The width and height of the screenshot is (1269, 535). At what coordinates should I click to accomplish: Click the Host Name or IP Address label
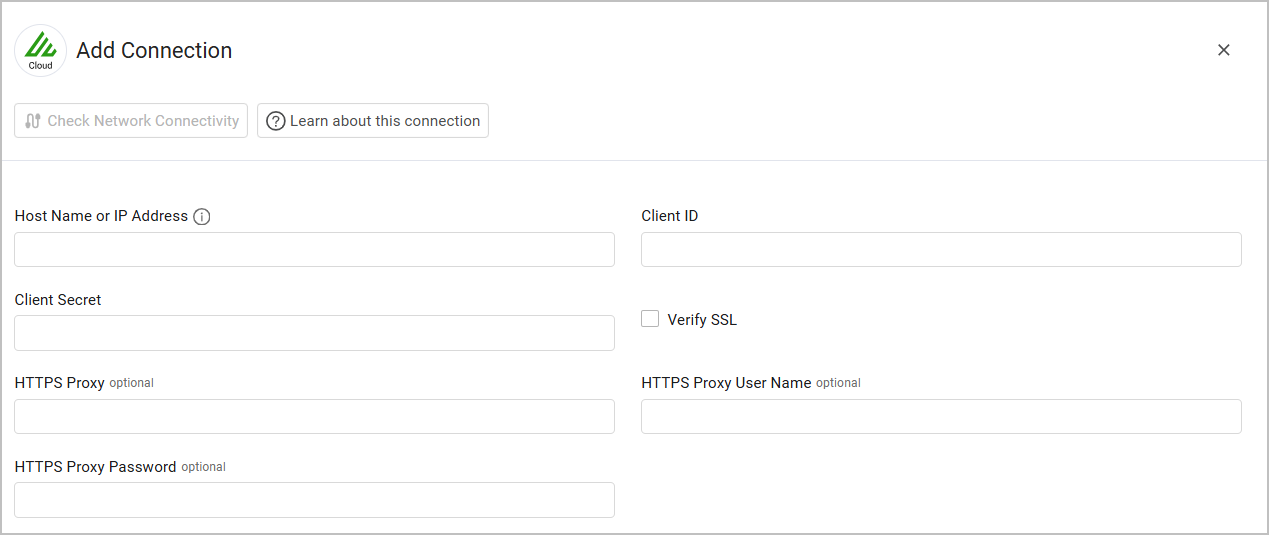(101, 216)
